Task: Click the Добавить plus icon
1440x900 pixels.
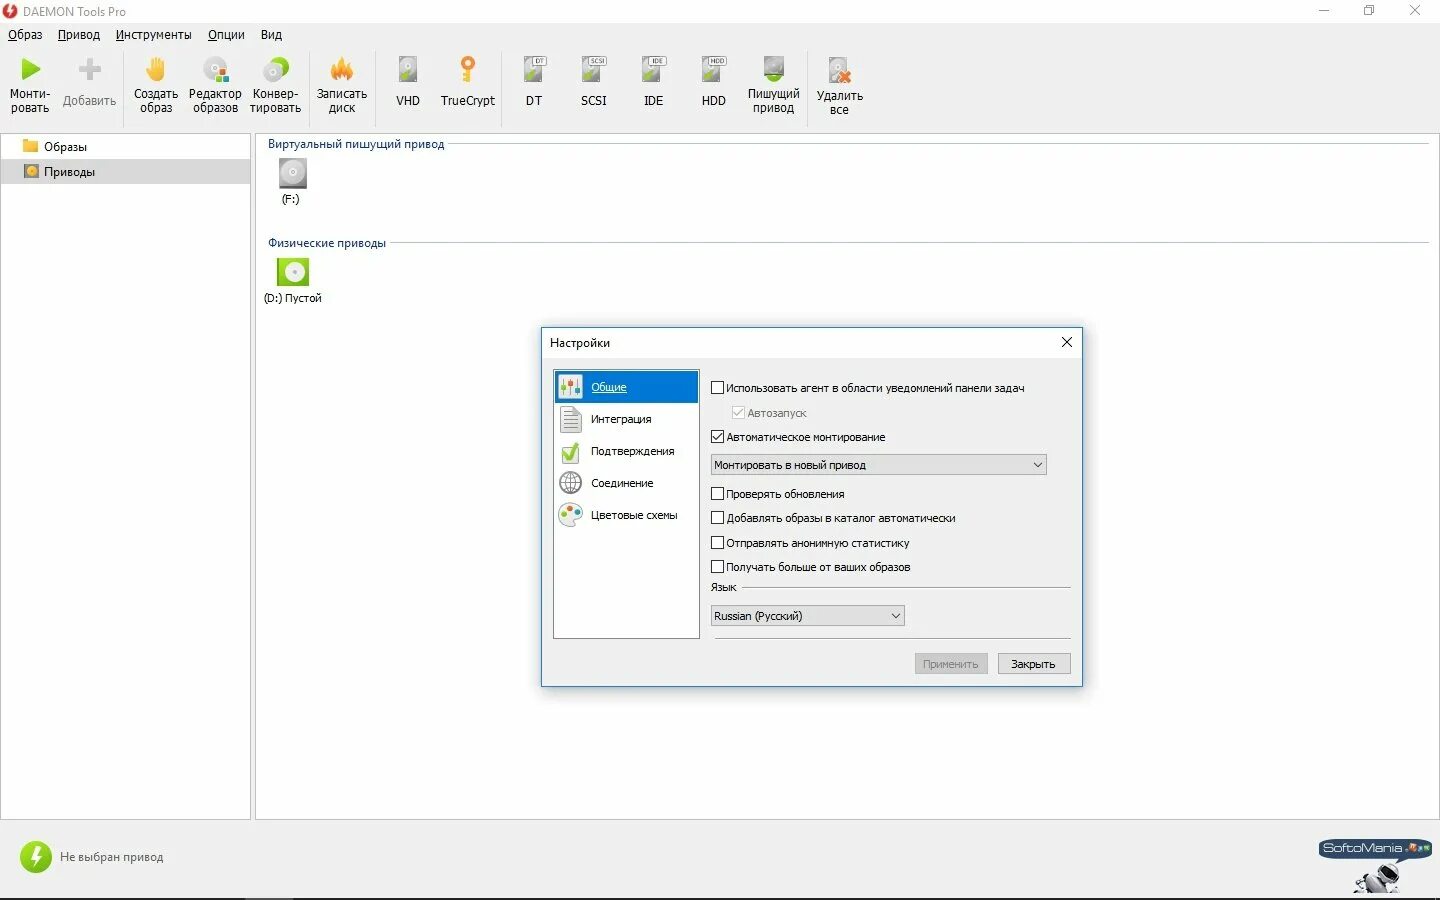Action: [90, 69]
